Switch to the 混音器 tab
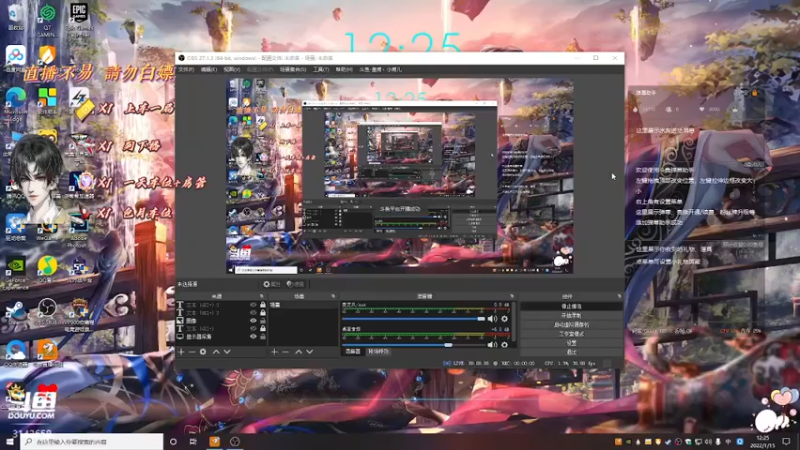 [353, 352]
